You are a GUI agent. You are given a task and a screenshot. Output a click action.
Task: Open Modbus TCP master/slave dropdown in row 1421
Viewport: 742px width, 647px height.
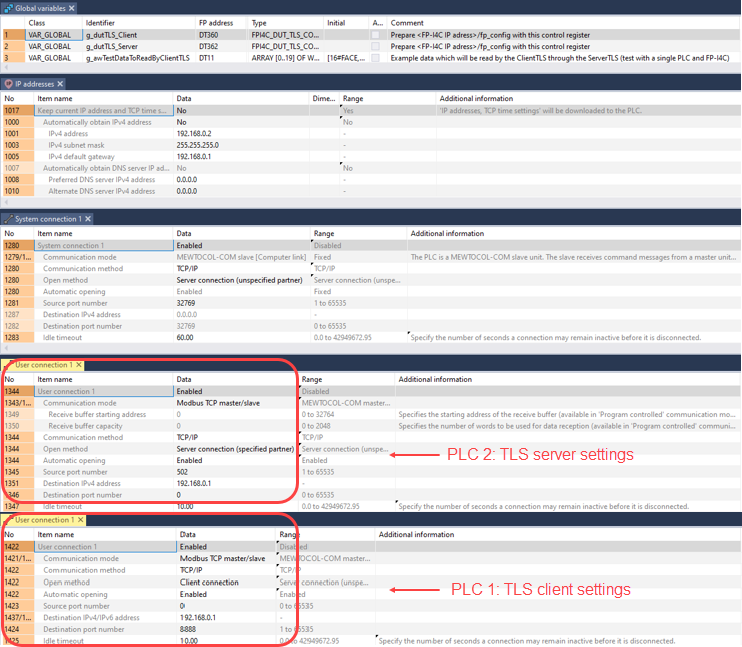(x=226, y=558)
